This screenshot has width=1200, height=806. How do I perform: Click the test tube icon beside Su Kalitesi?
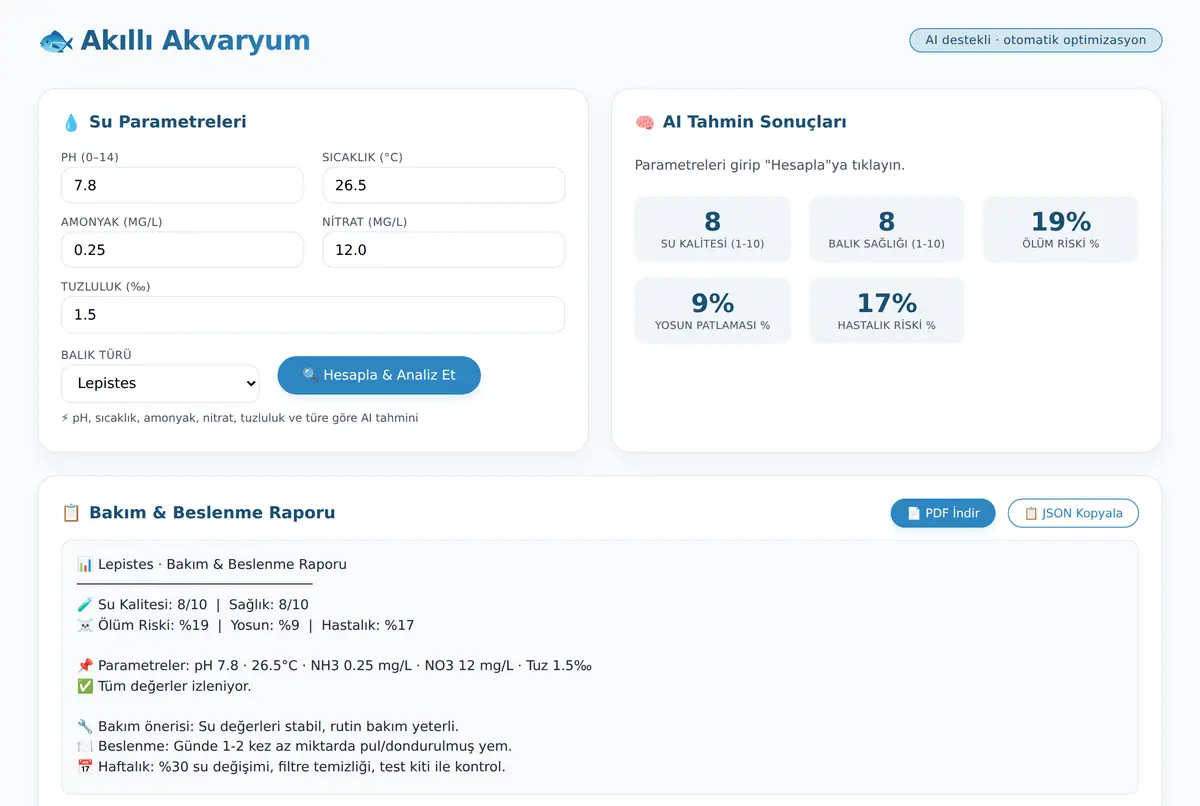(85, 604)
